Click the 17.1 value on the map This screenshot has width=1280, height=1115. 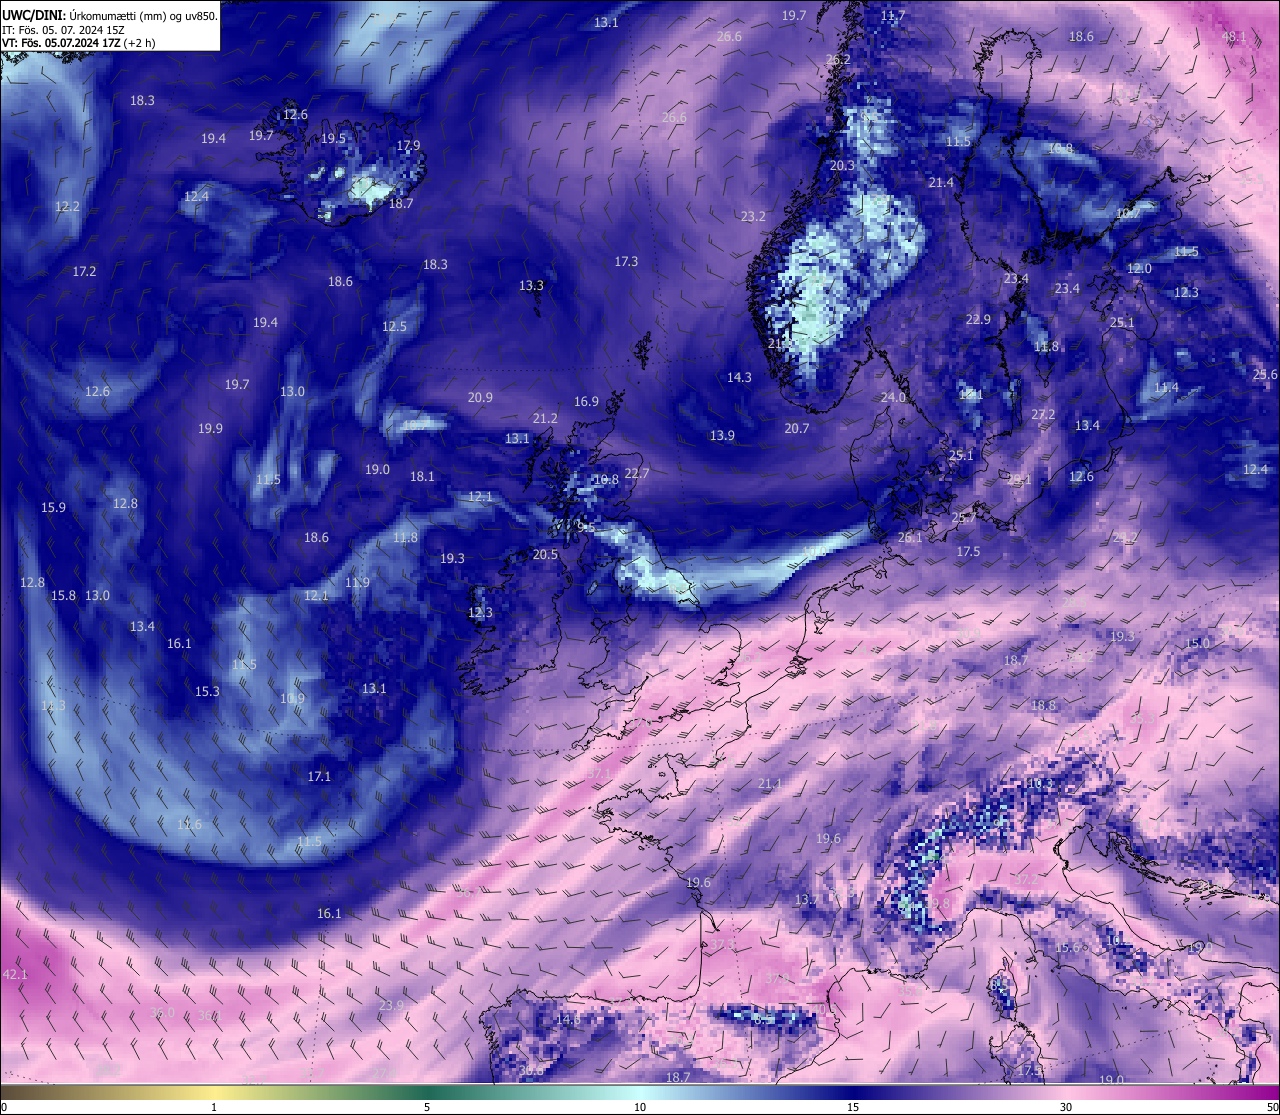[319, 777]
